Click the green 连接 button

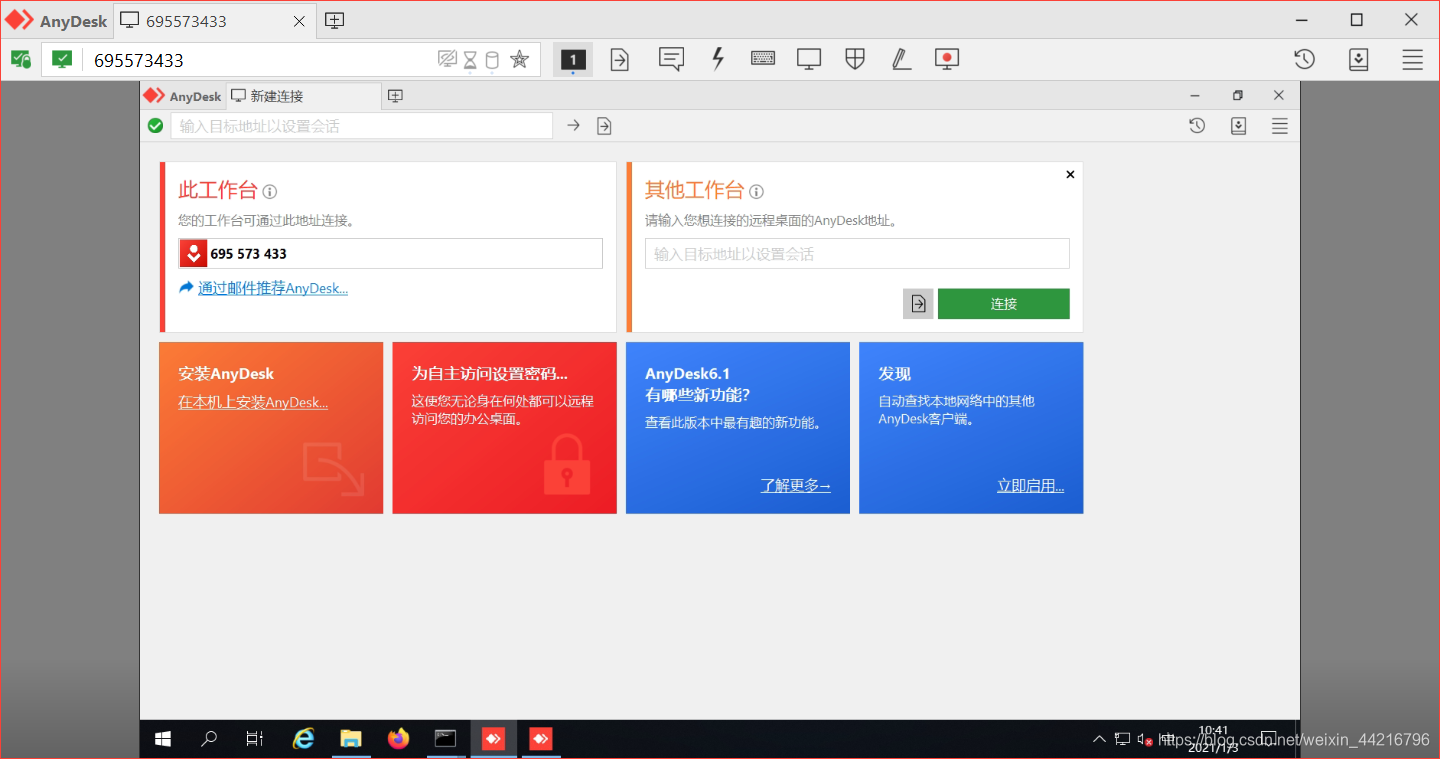coord(1003,304)
